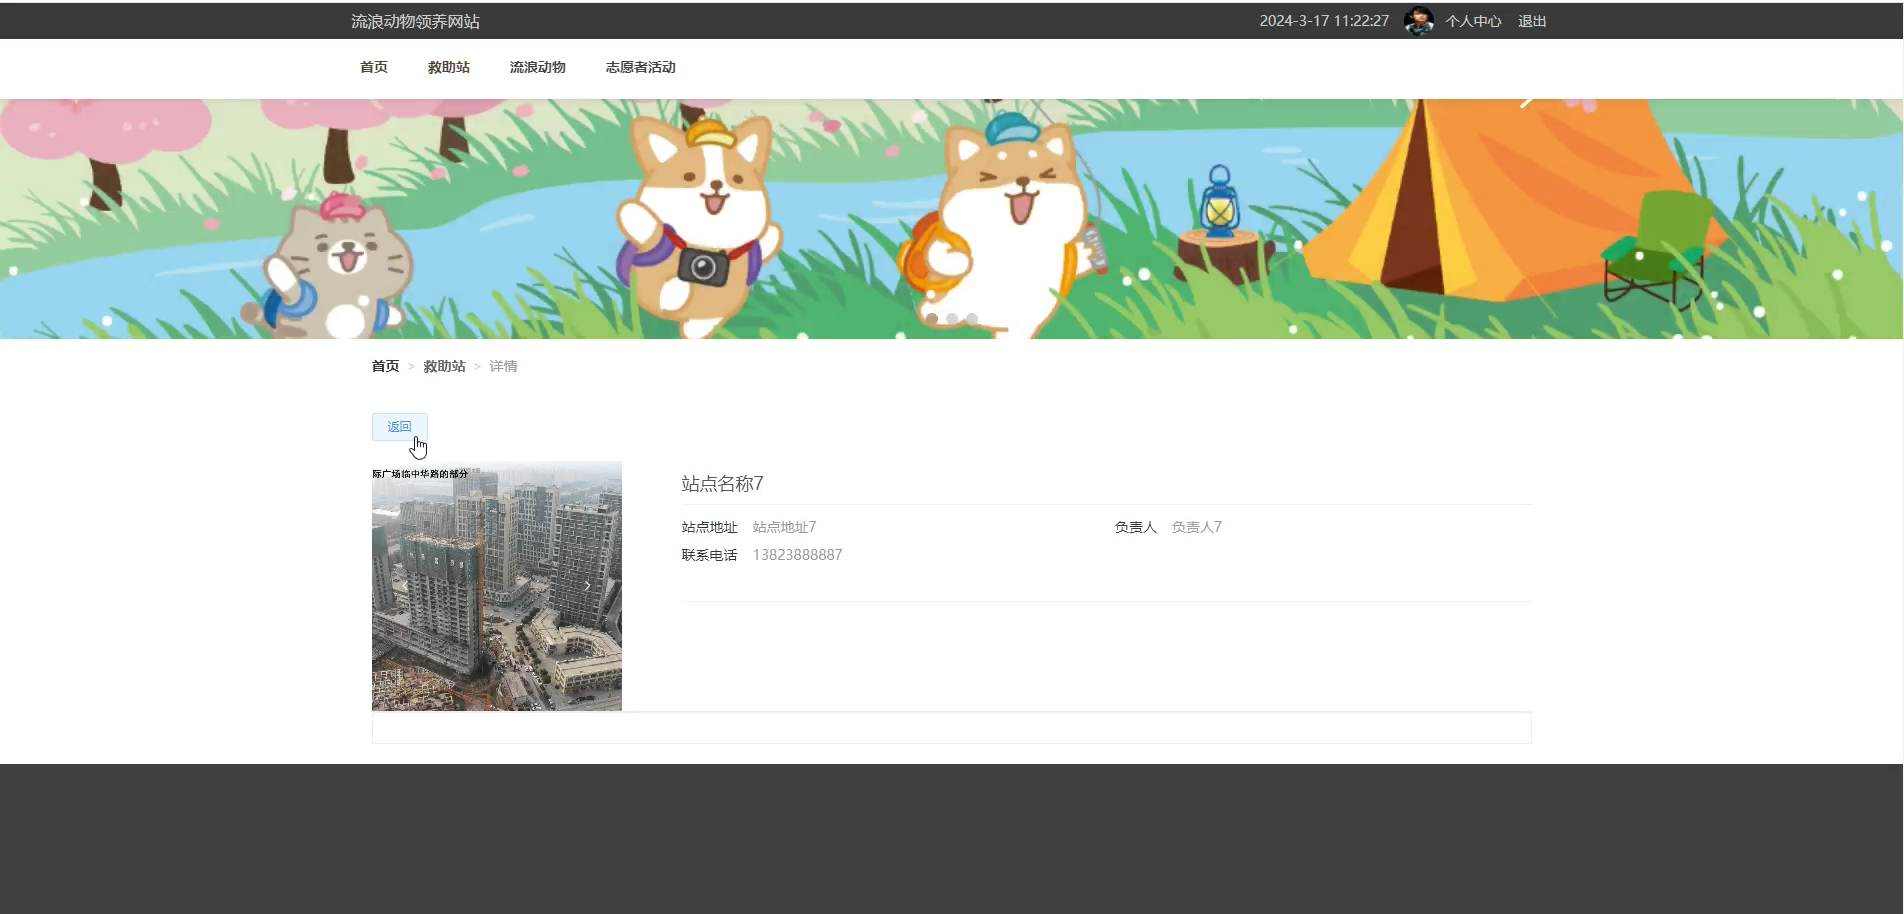The image size is (1904, 914).
Task: Click the 站点地址 label
Action: pos(709,527)
